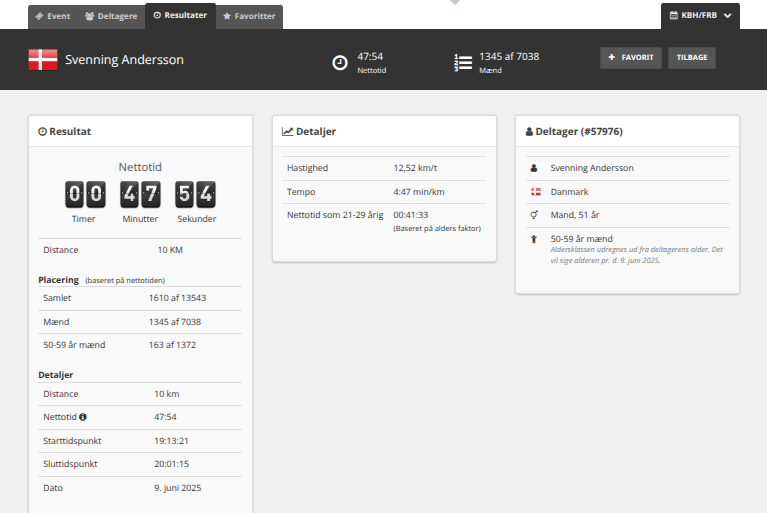
Task: Click the TILBAGE button
Action: pyautogui.click(x=692, y=58)
